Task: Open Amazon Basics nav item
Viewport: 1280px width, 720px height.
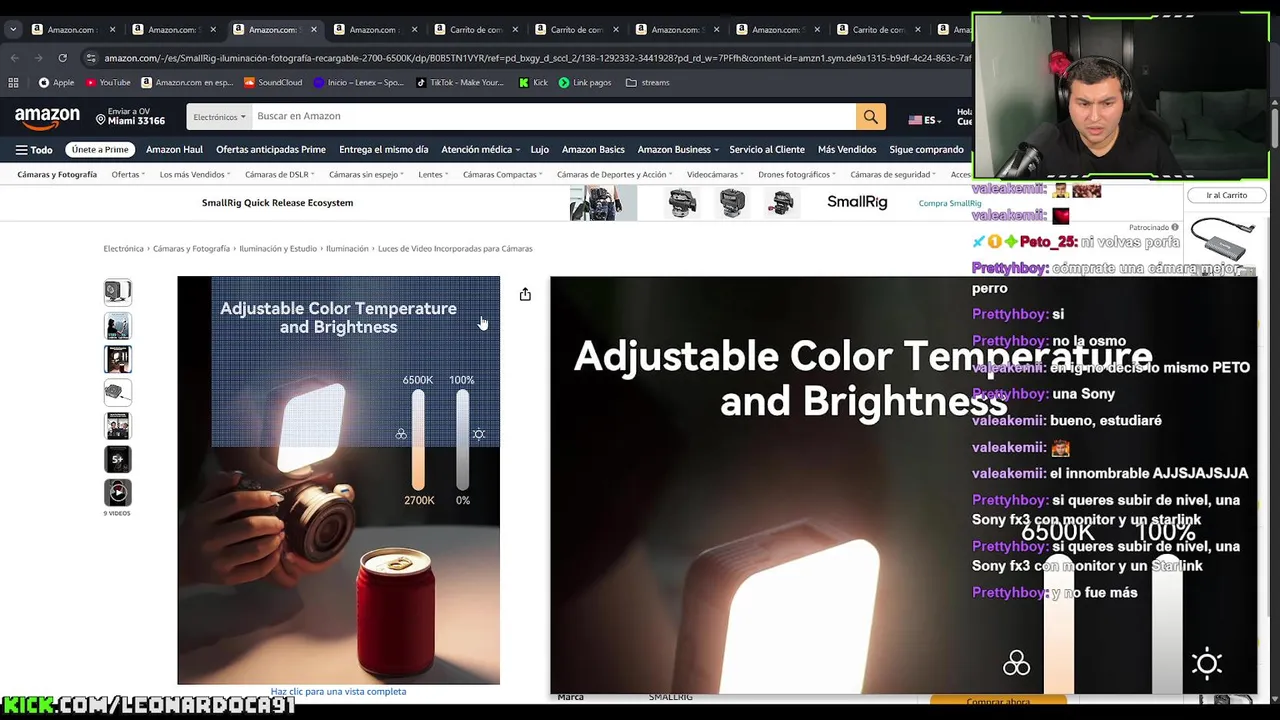Action: pyautogui.click(x=593, y=150)
